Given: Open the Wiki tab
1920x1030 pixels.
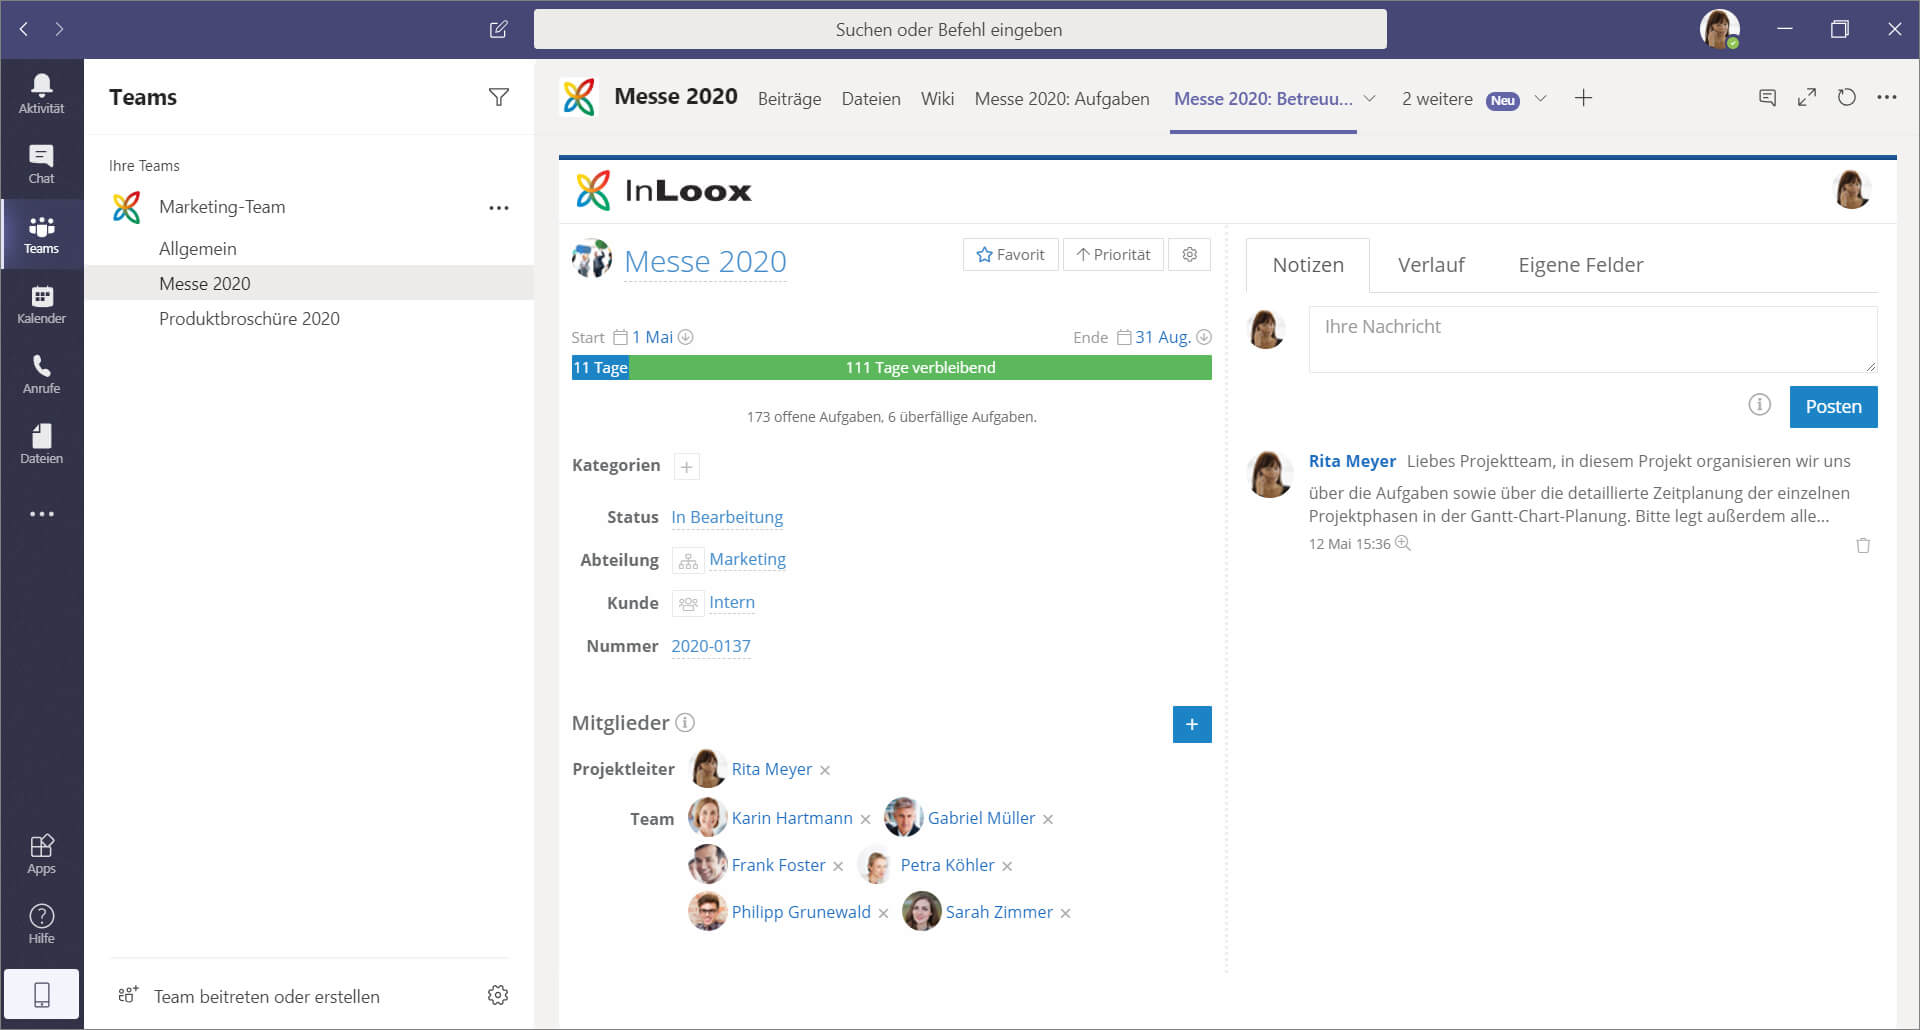Looking at the screenshot, I should tap(937, 98).
